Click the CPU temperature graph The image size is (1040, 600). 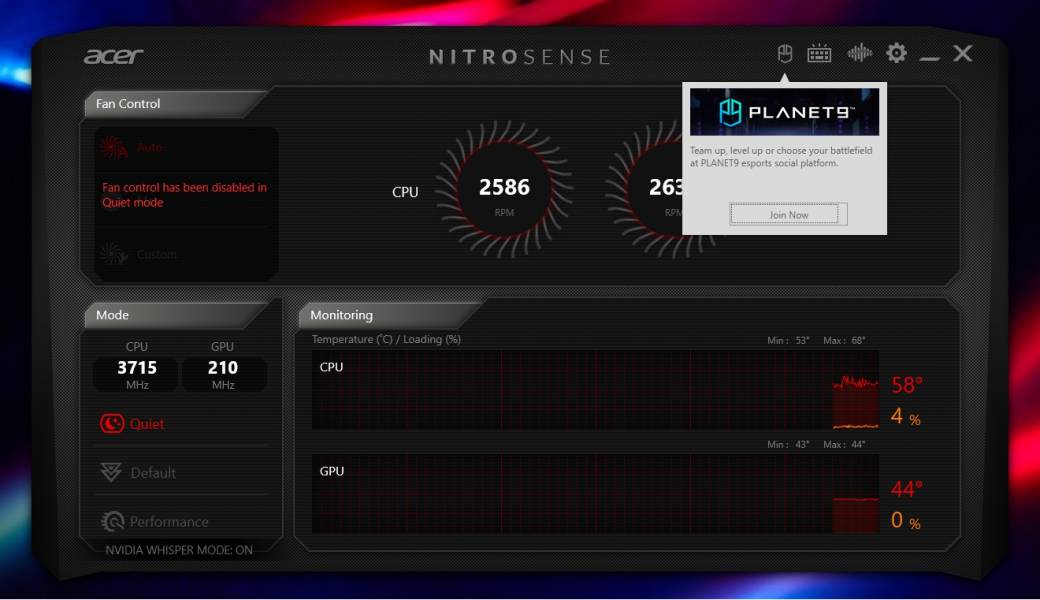click(595, 390)
